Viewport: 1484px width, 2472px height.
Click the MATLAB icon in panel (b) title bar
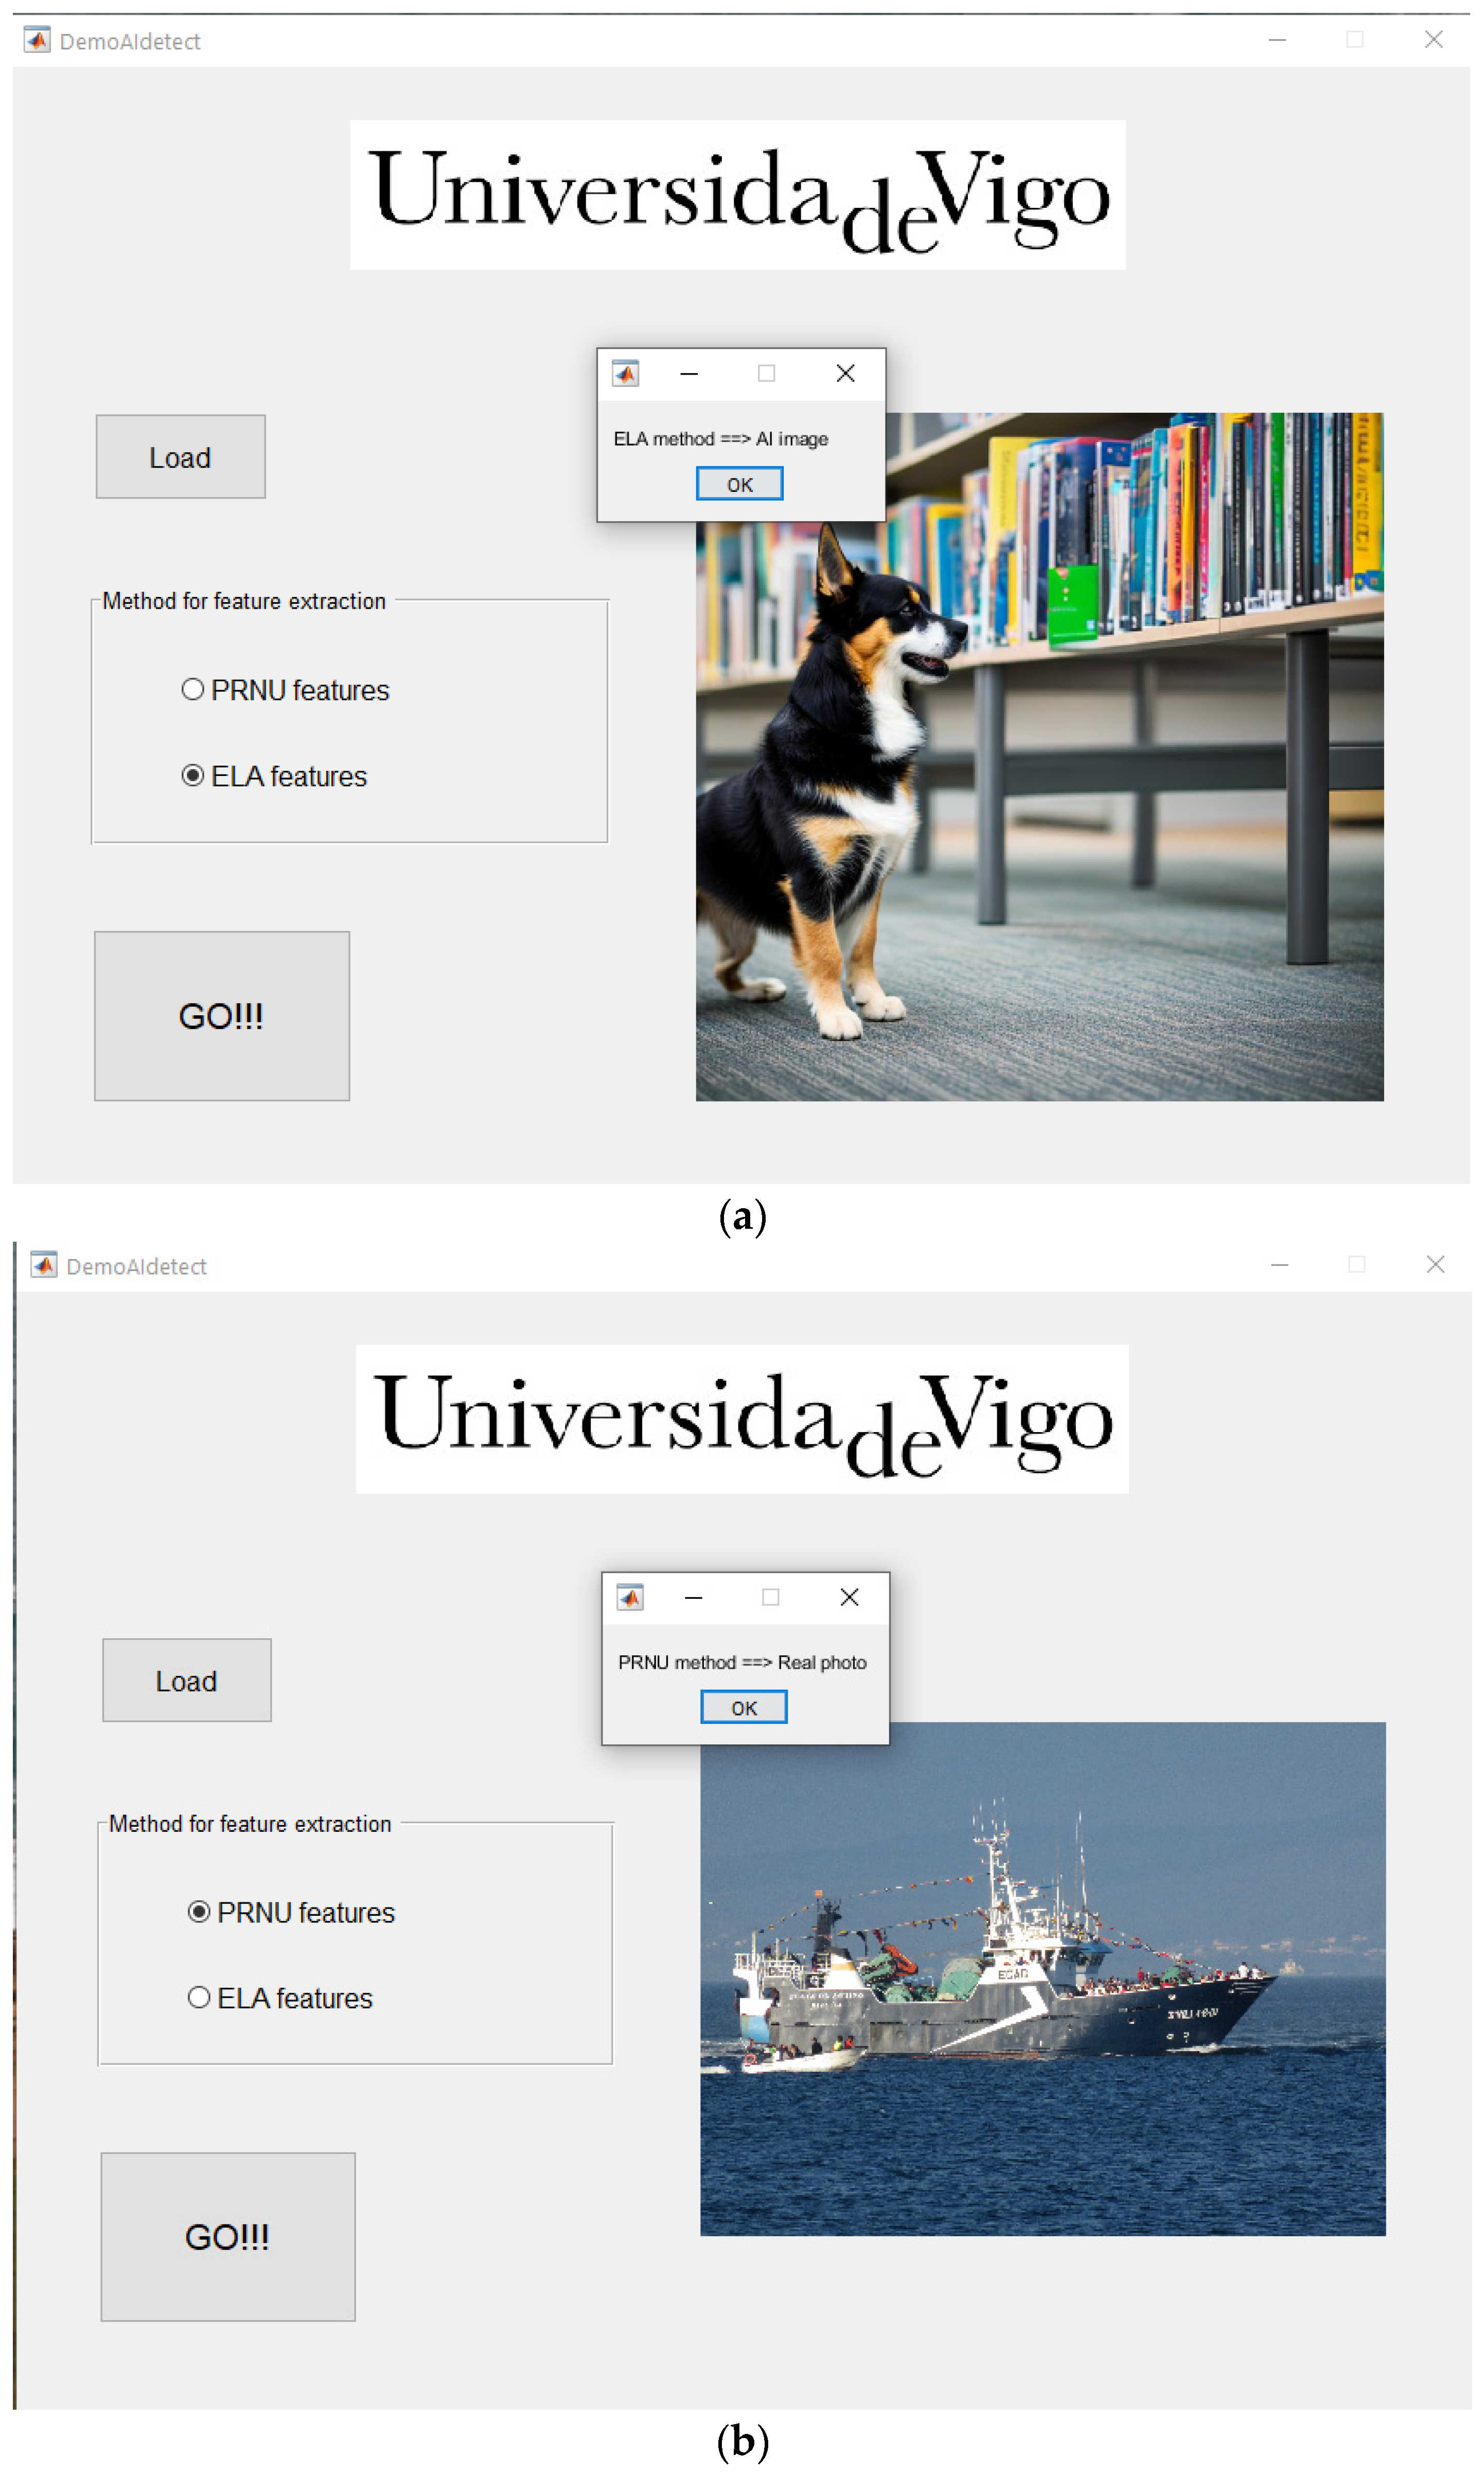point(44,1265)
